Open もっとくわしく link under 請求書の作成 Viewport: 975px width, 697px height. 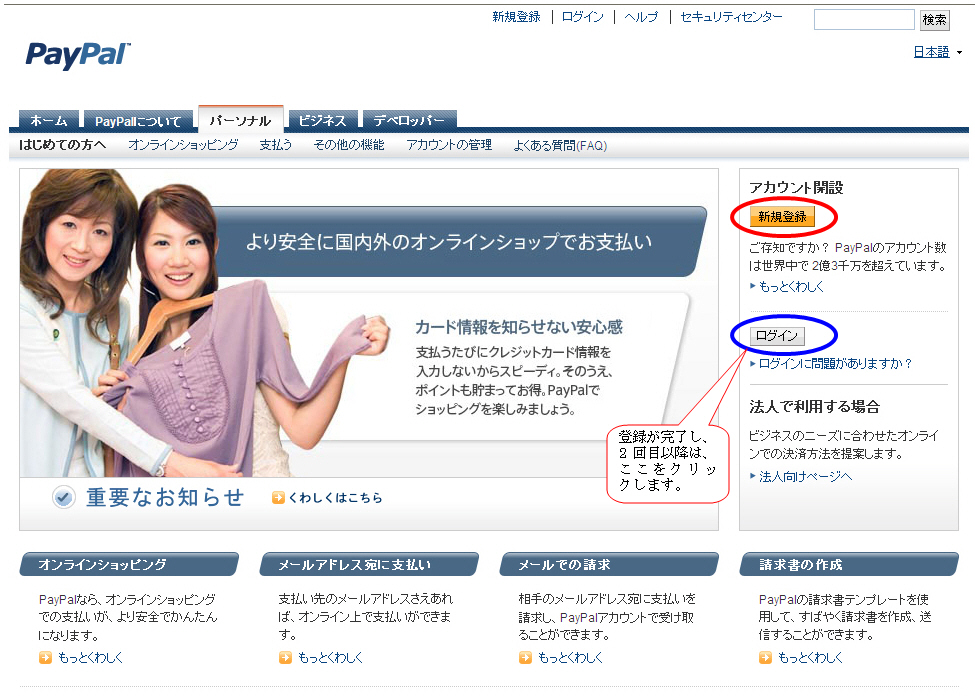(810, 657)
